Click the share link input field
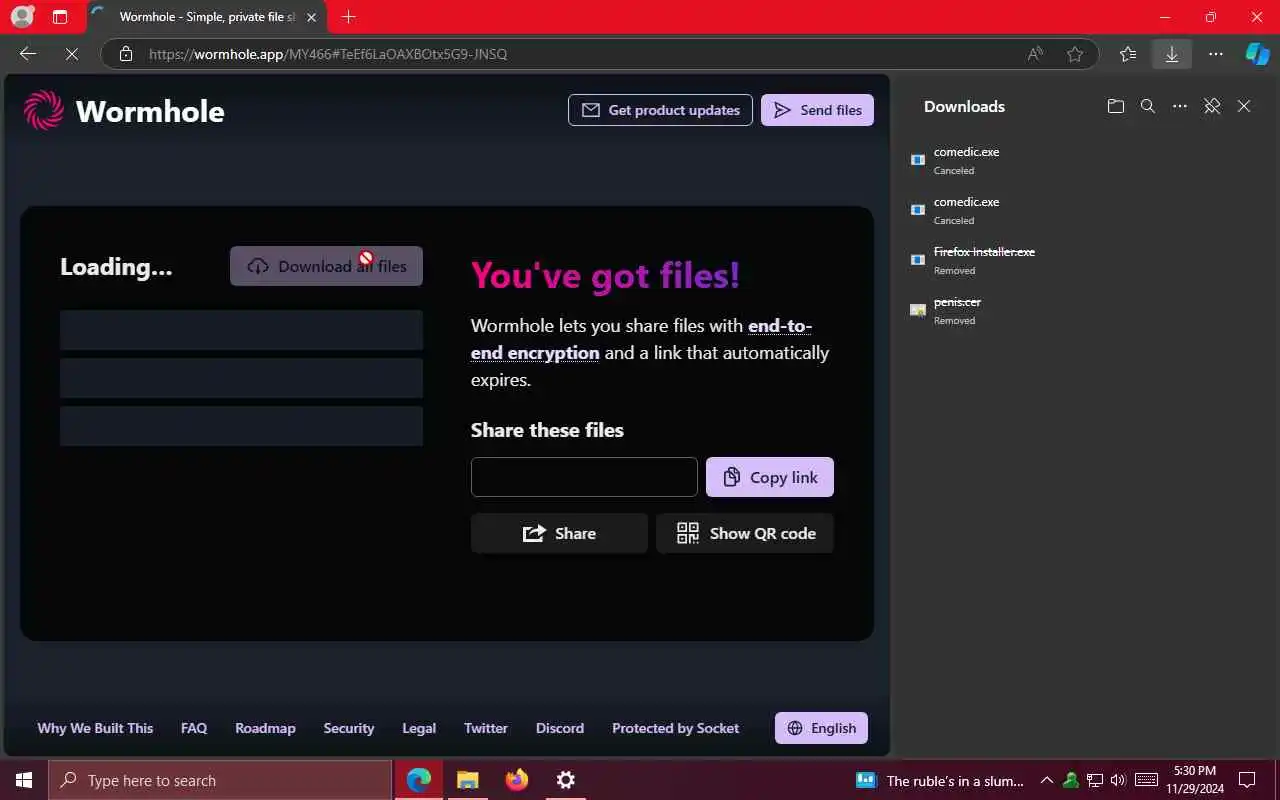 pos(584,477)
